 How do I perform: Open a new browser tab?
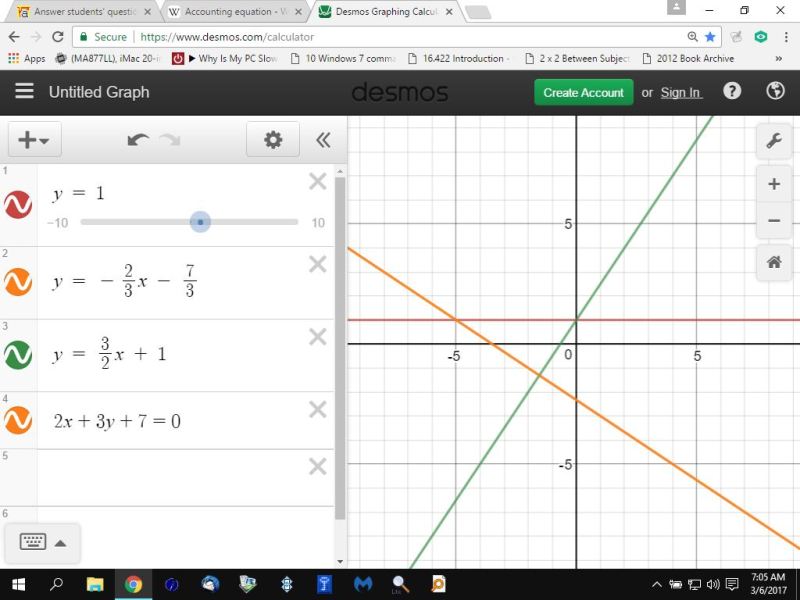tap(479, 13)
